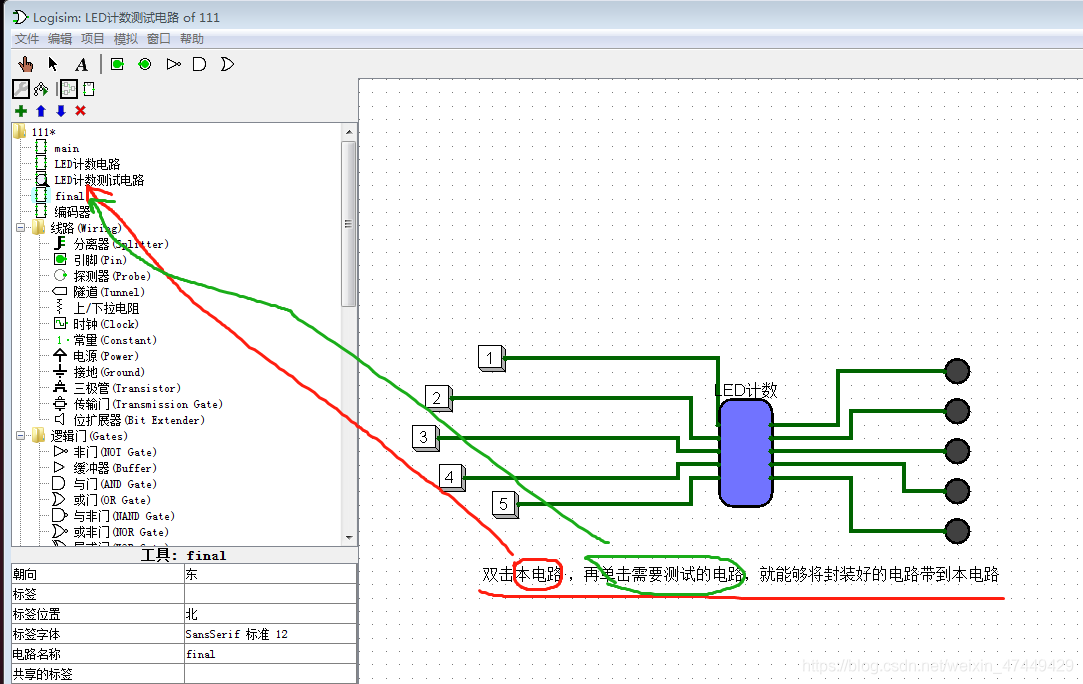
Task: Edit 电路名称 value final
Action: click(x=270, y=654)
